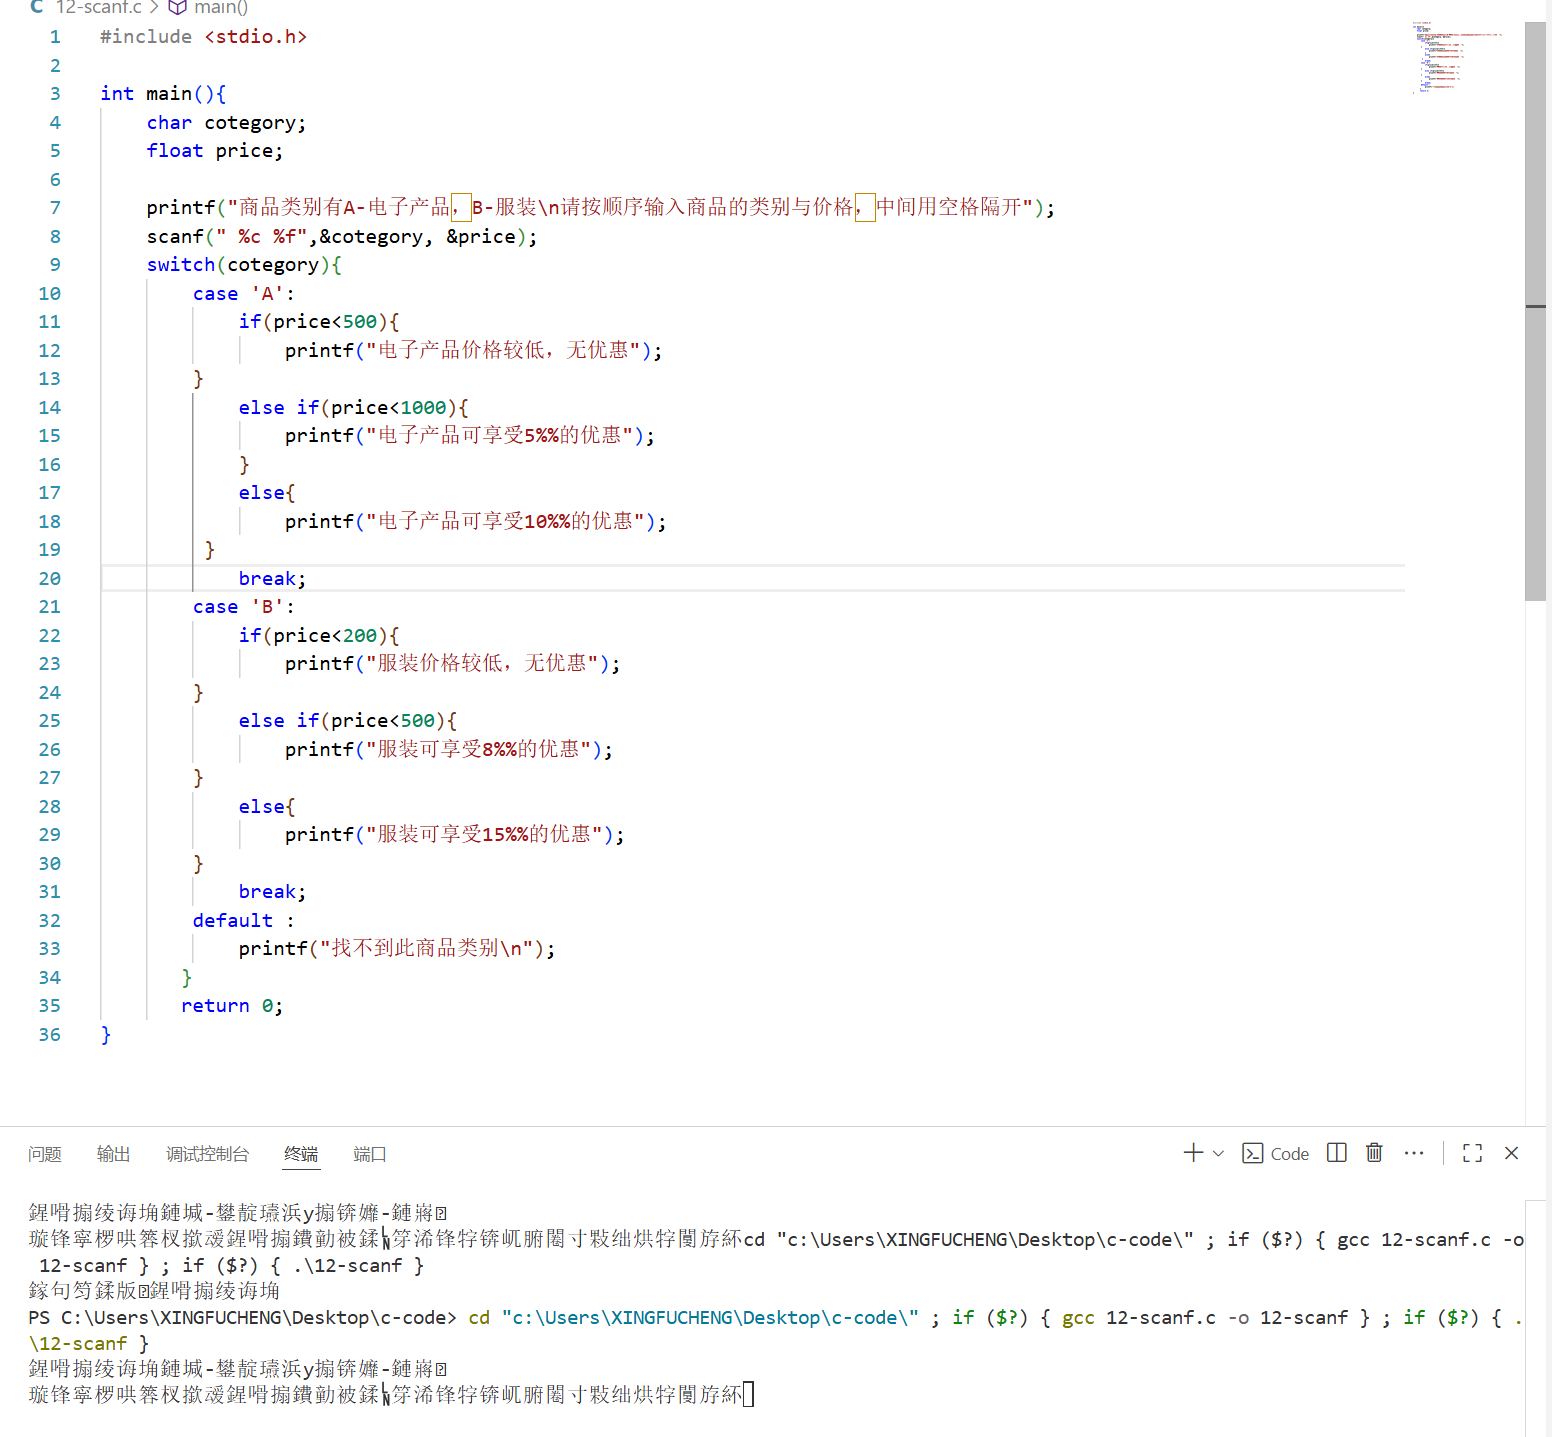
Task: Click the break statement on line 31
Action: pos(272,891)
